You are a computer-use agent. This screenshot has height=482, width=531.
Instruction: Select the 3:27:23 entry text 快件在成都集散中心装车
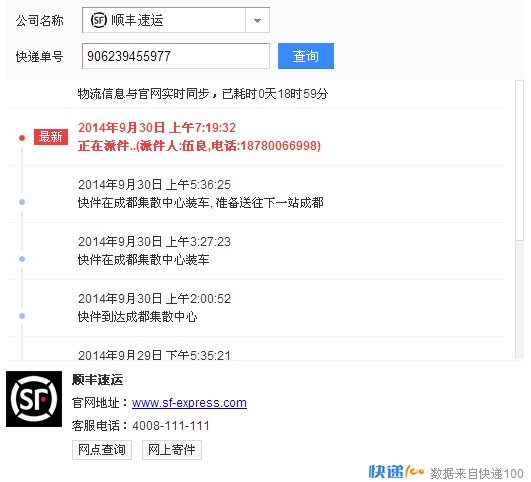pos(144,260)
